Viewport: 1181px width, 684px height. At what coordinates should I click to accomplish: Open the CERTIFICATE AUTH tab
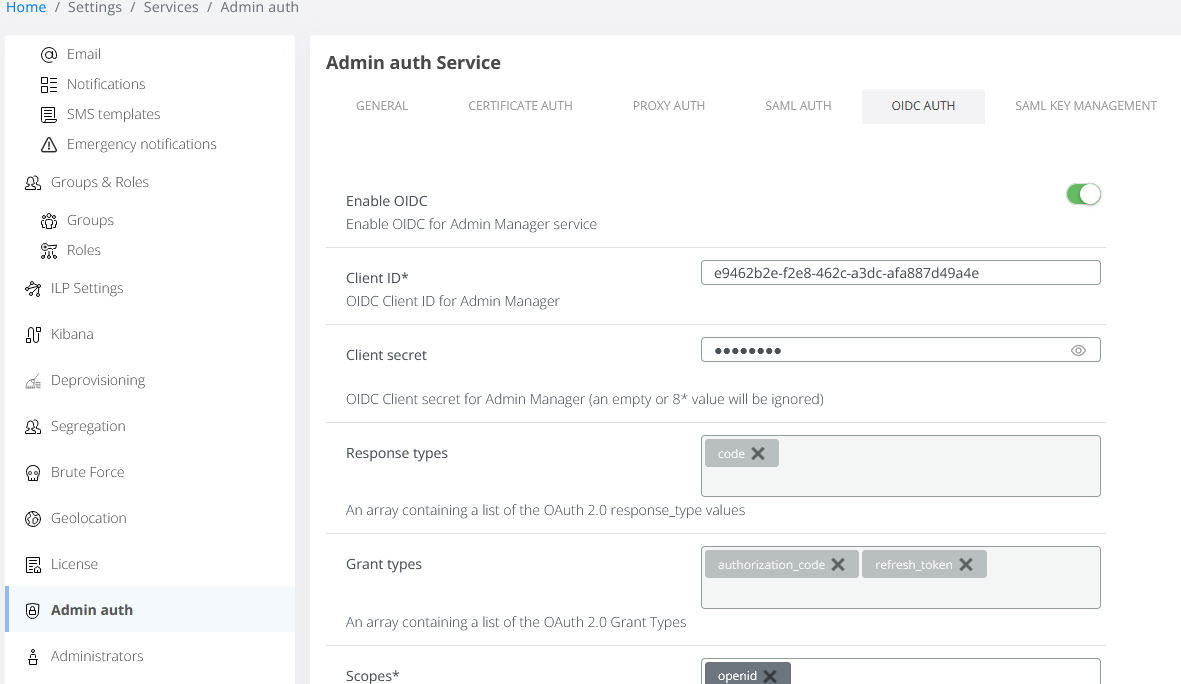pos(520,106)
